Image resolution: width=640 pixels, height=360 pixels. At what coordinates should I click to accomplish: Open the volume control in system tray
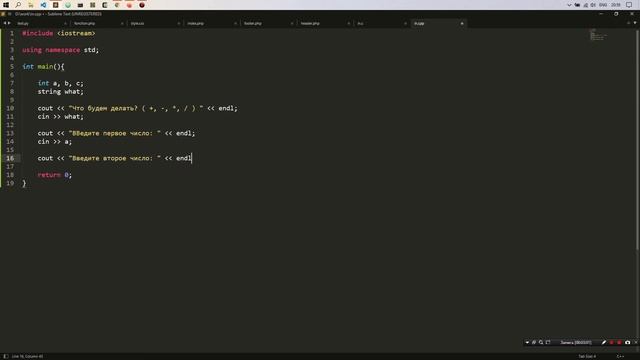[x=593, y=5]
